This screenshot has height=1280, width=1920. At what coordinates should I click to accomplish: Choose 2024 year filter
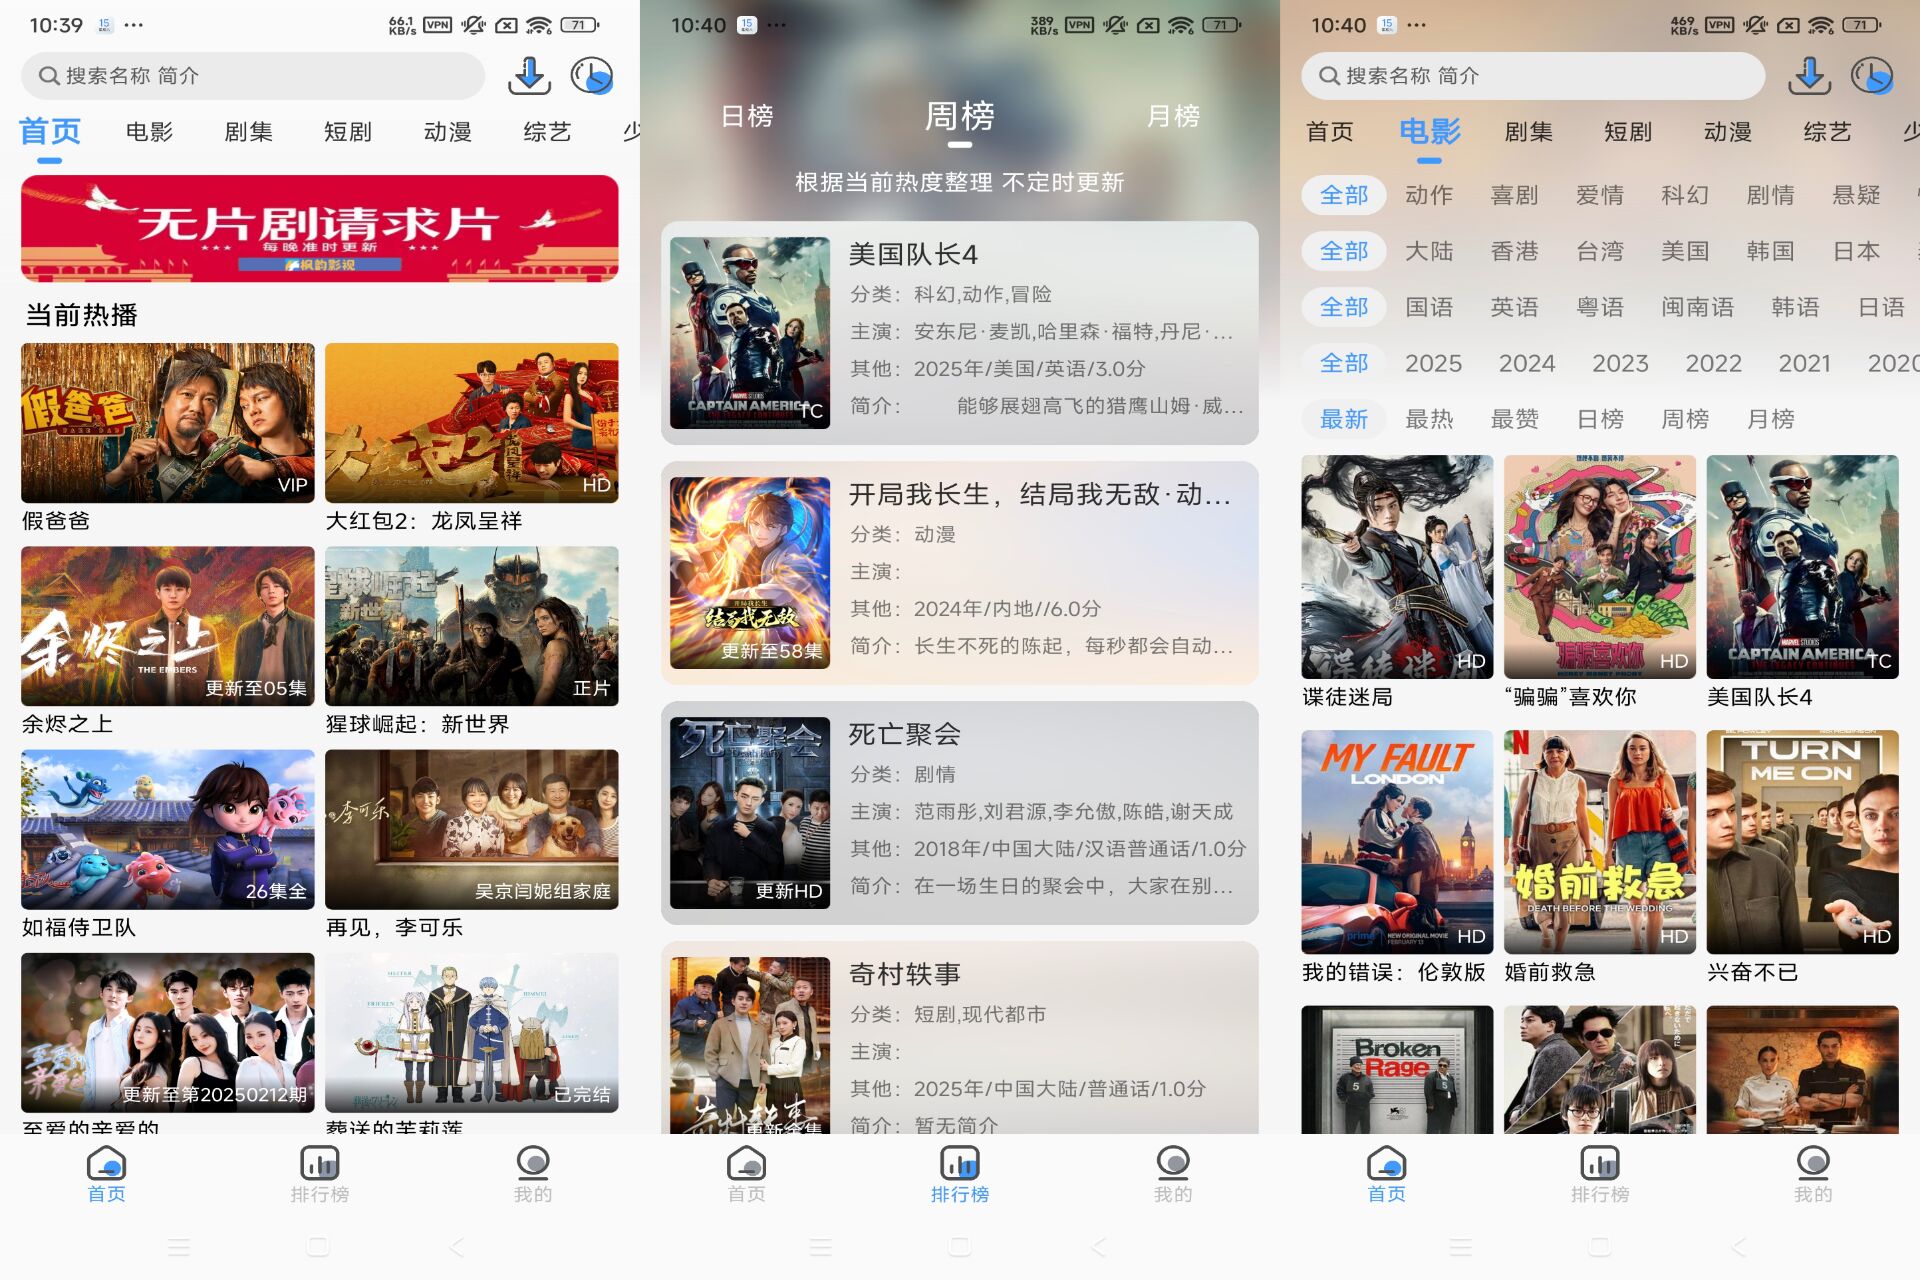pos(1526,363)
